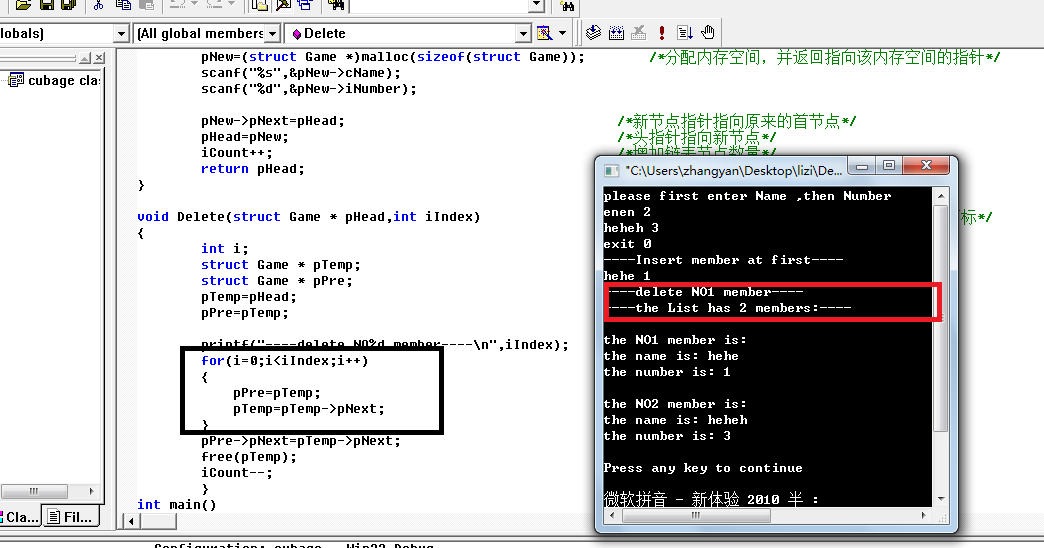
Task: Open the Find text combo dropdown
Action: pos(537,5)
